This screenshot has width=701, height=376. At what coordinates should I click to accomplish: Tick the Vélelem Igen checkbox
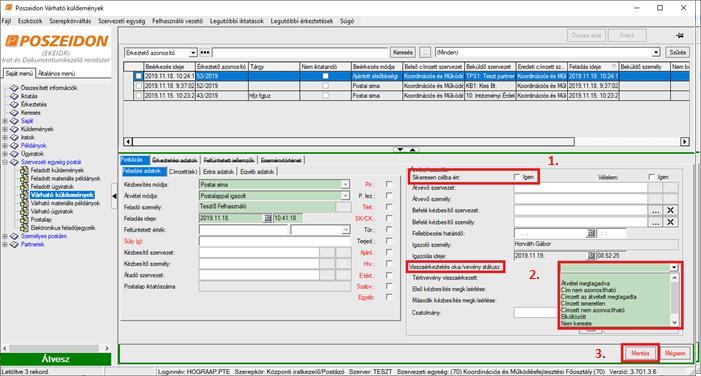point(651,177)
